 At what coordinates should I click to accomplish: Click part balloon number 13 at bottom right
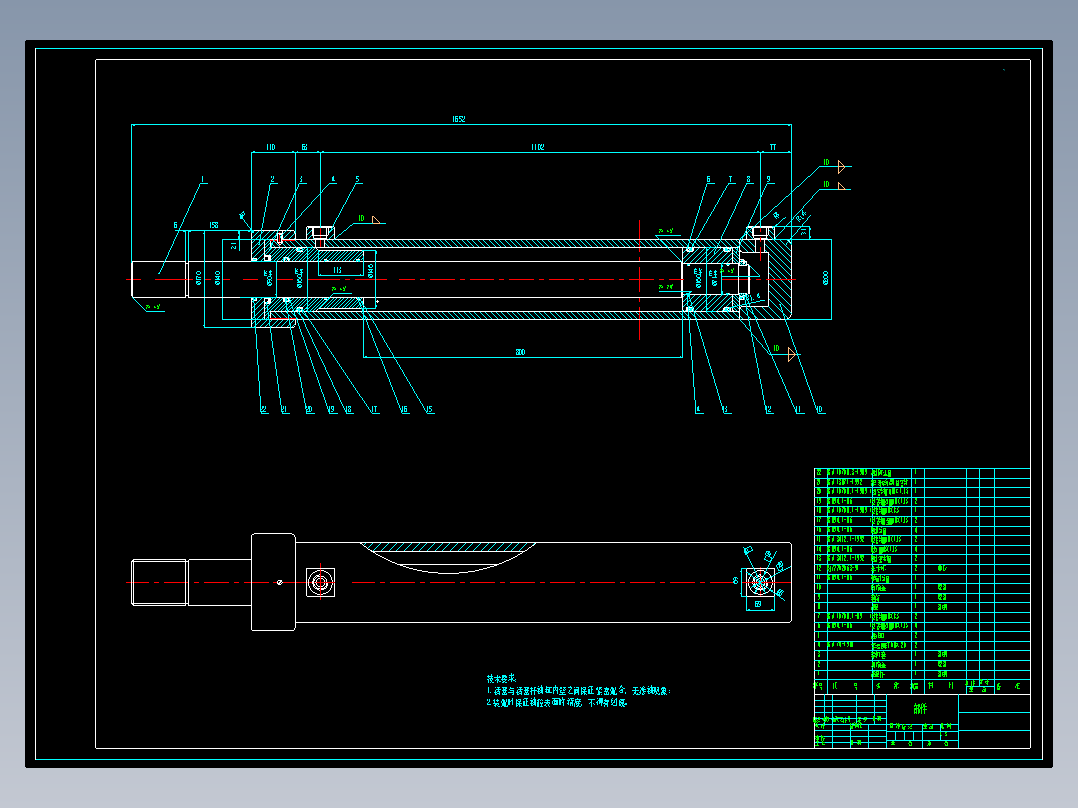coord(725,409)
